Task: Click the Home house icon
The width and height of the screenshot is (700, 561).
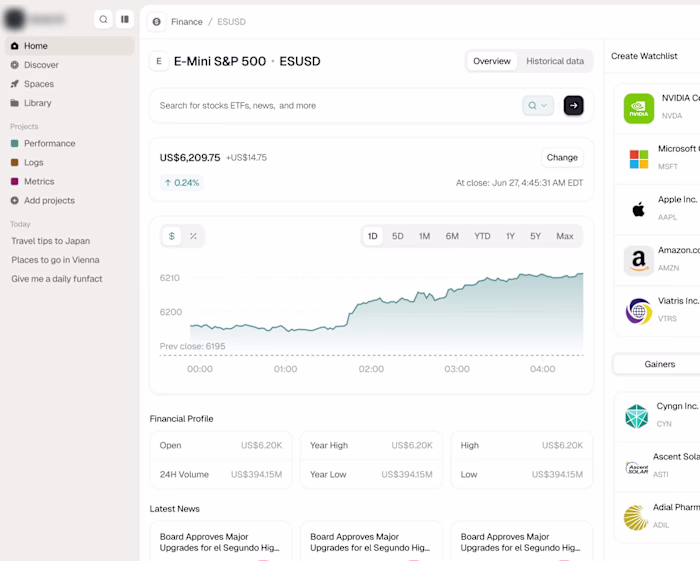Action: coord(15,46)
